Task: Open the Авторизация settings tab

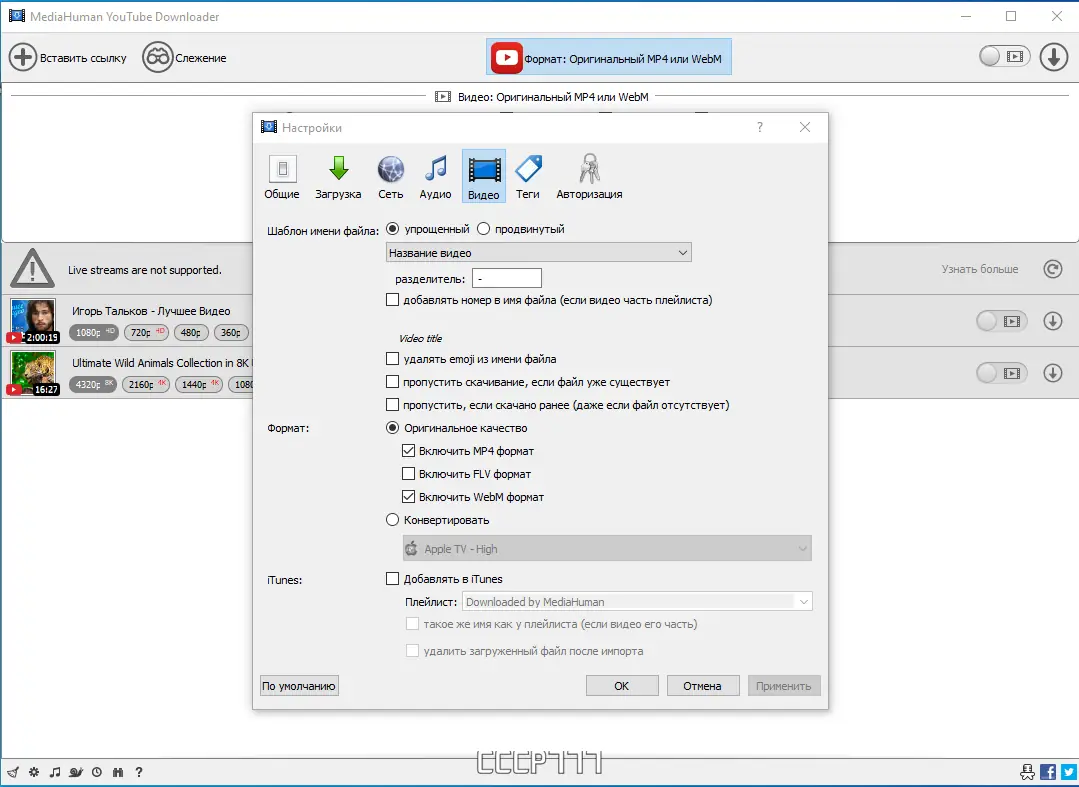Action: pos(589,176)
